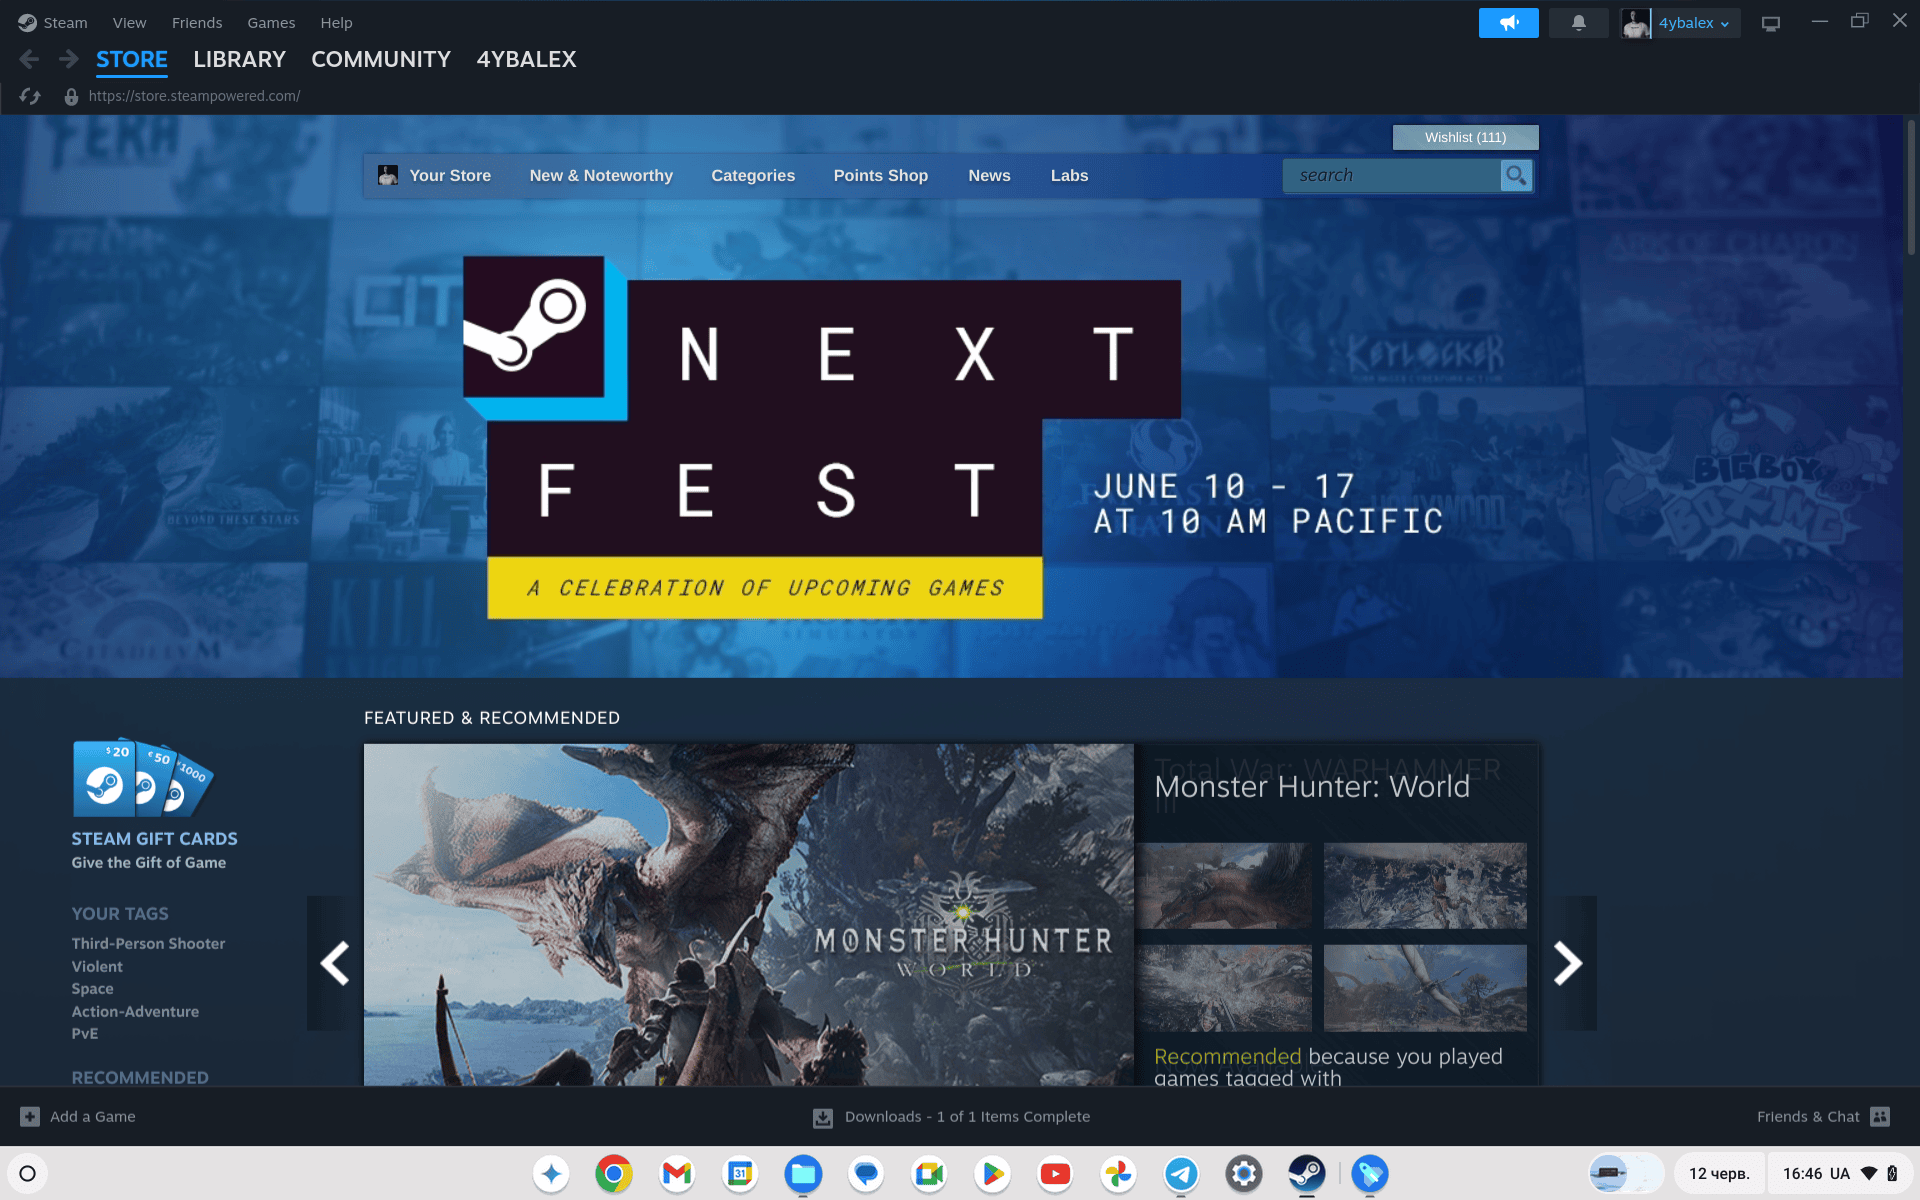Switch to the LIBRARY tab
This screenshot has height=1200, width=1920.
pyautogui.click(x=239, y=60)
